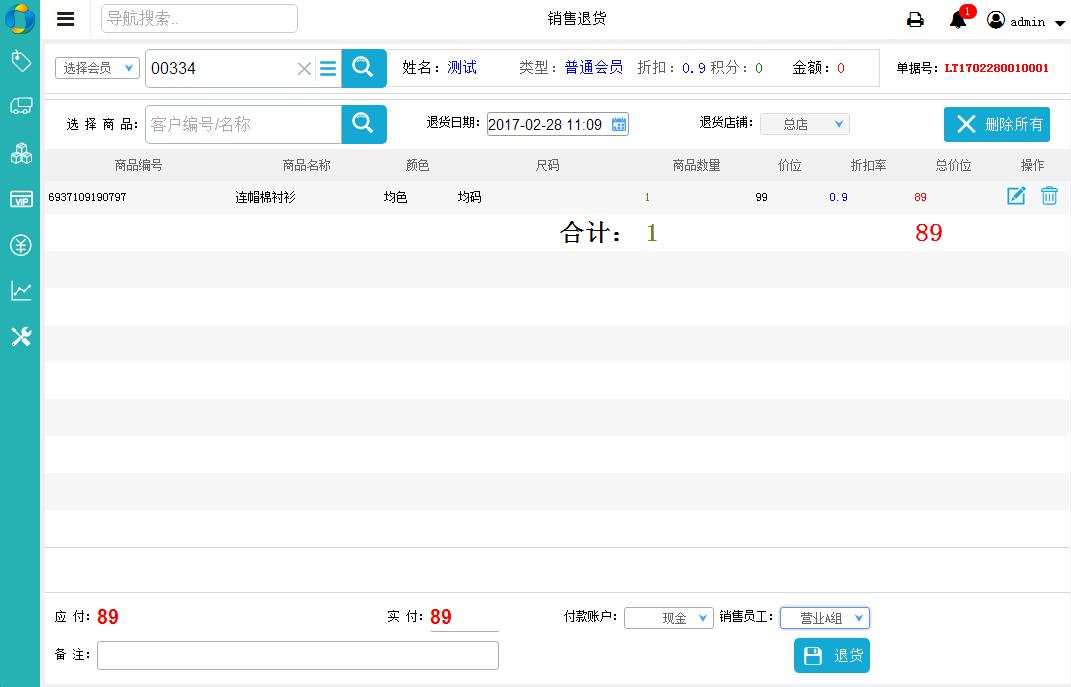
Task: Click the 删除所有 button
Action: (997, 124)
